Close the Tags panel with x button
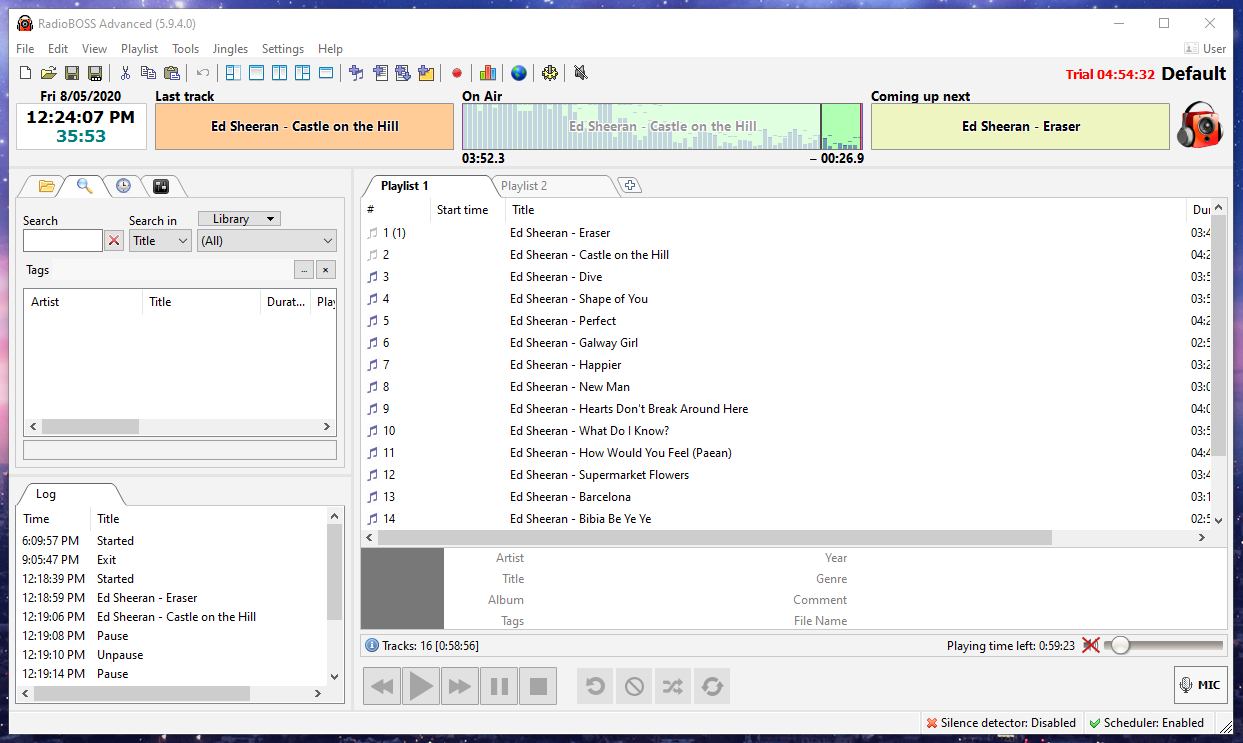The height and width of the screenshot is (743, 1243). pos(326,270)
